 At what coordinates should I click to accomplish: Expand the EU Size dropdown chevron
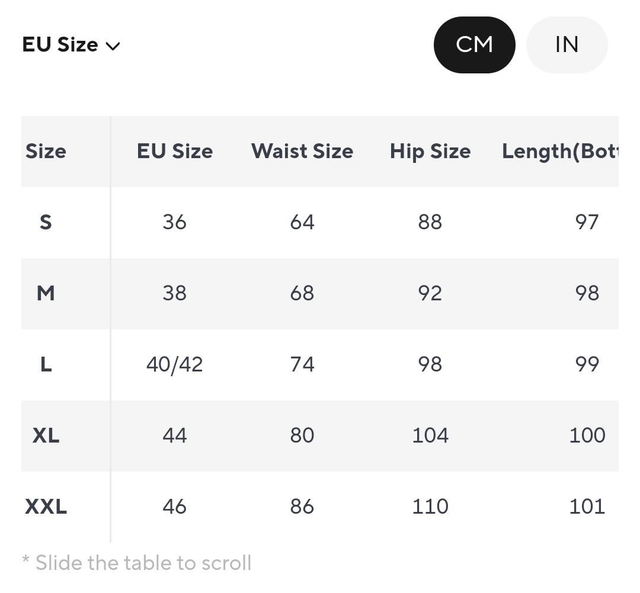click(x=113, y=46)
